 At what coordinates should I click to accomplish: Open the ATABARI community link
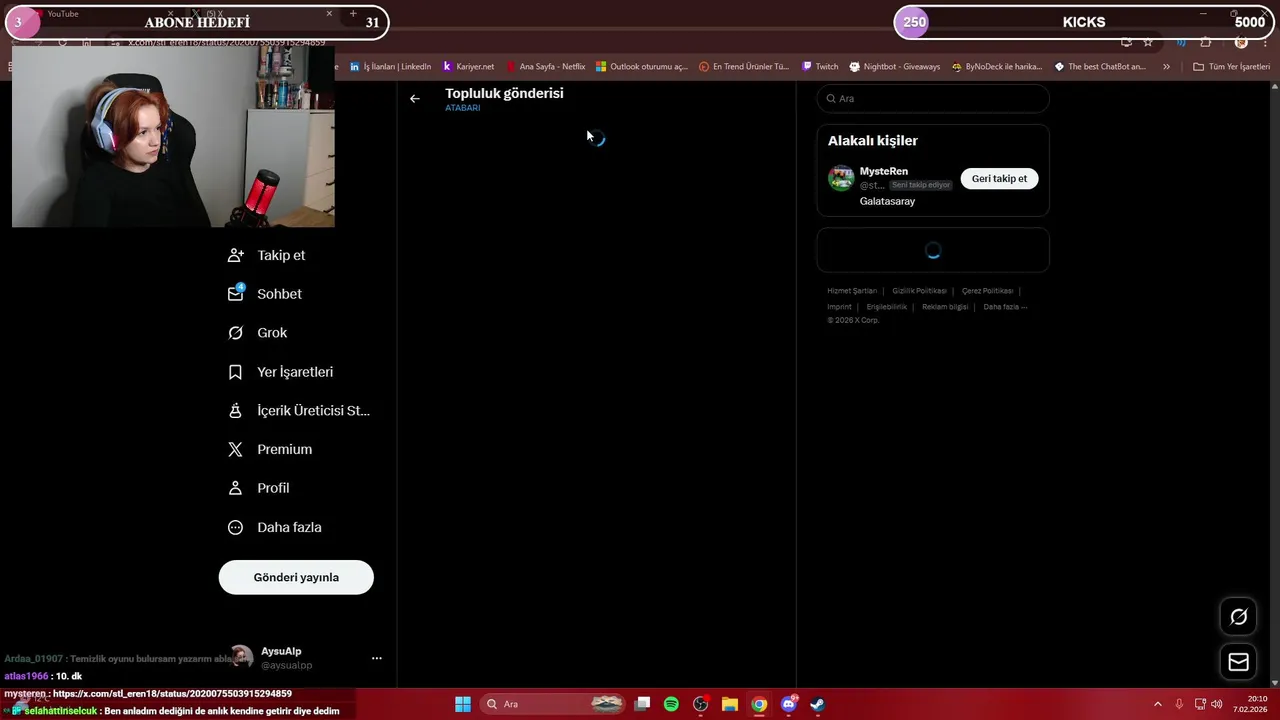462,108
